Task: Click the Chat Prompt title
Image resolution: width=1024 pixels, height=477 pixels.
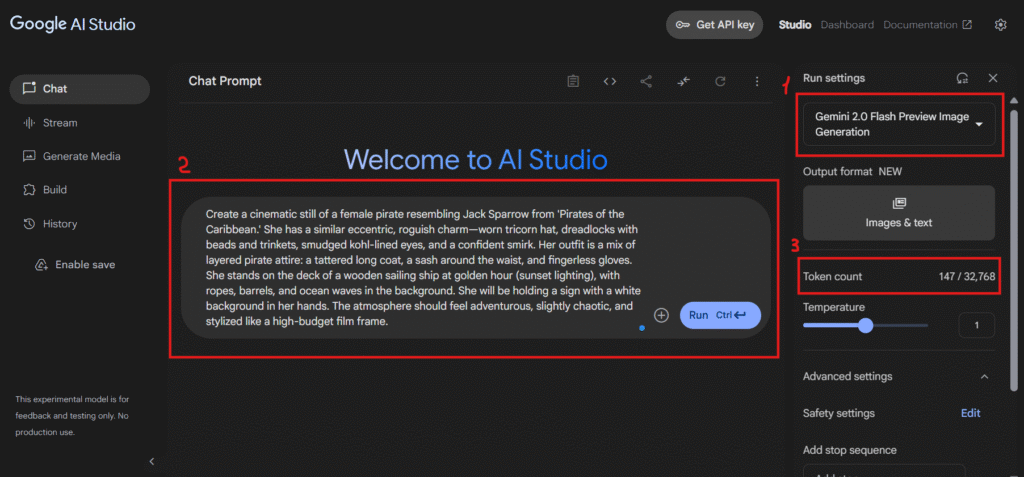Action: point(225,81)
